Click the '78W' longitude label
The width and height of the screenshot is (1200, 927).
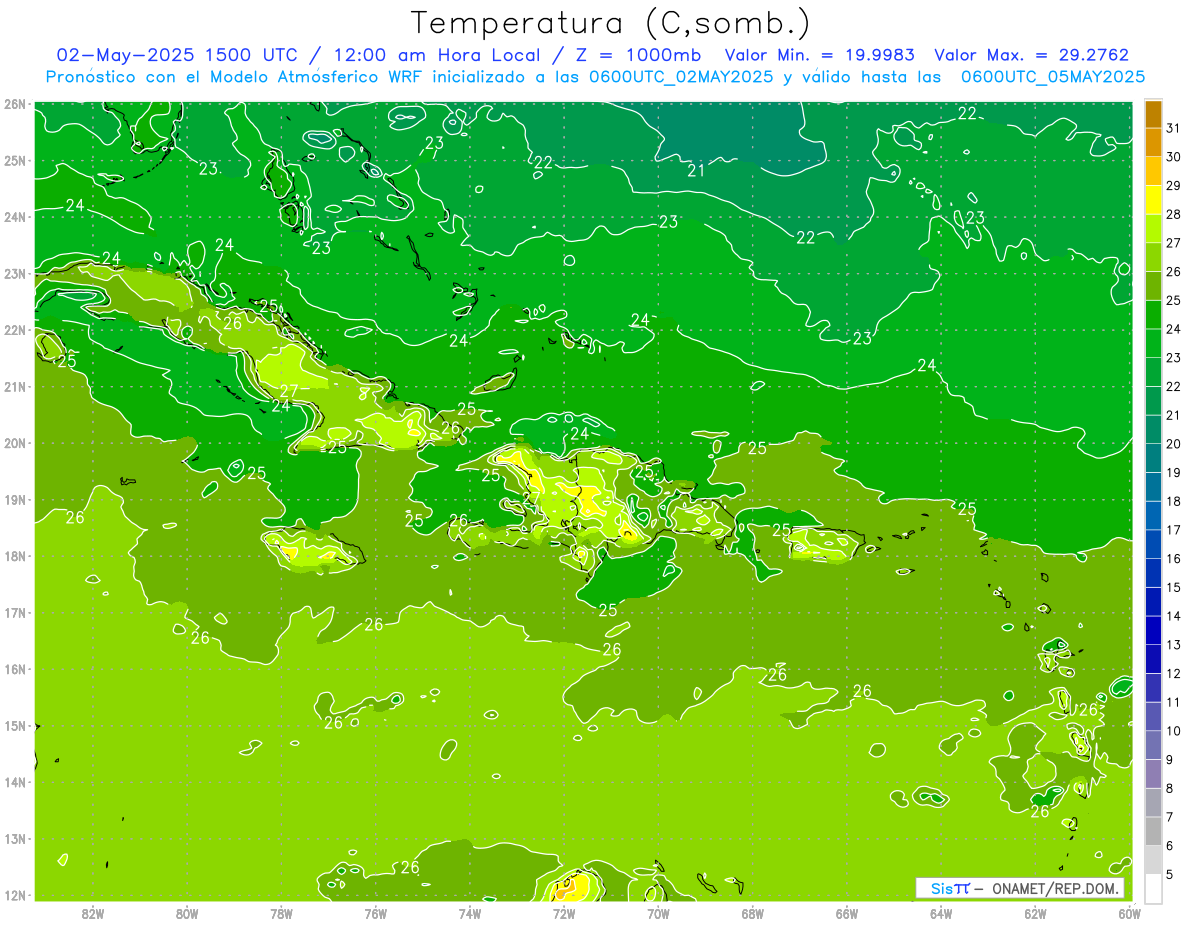click(x=281, y=913)
